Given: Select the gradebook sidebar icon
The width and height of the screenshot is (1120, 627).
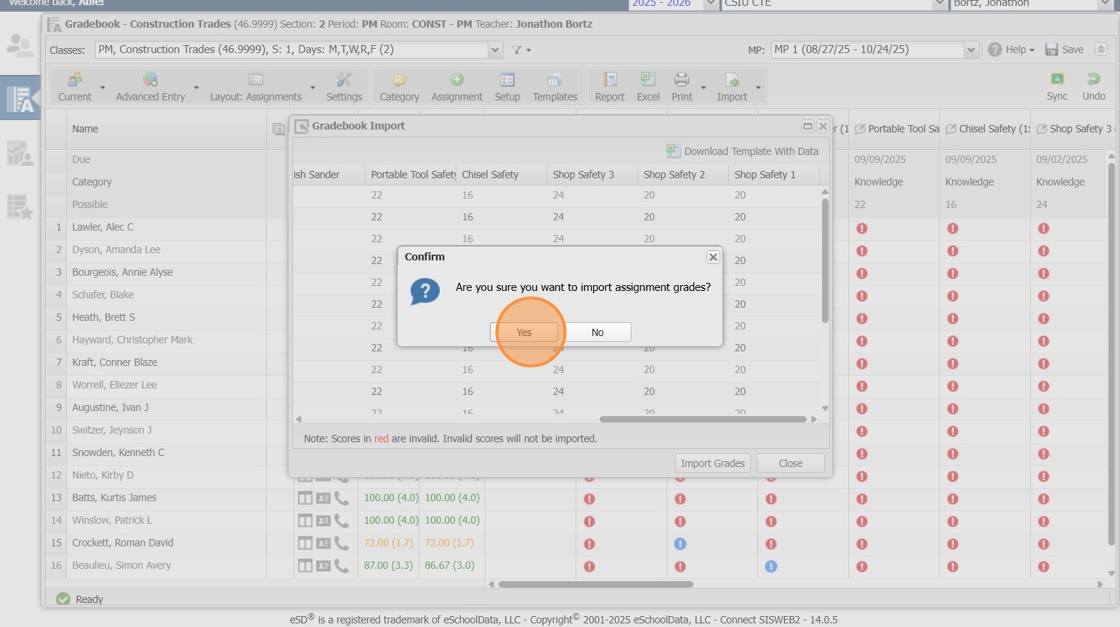Looking at the screenshot, I should click(x=20, y=98).
